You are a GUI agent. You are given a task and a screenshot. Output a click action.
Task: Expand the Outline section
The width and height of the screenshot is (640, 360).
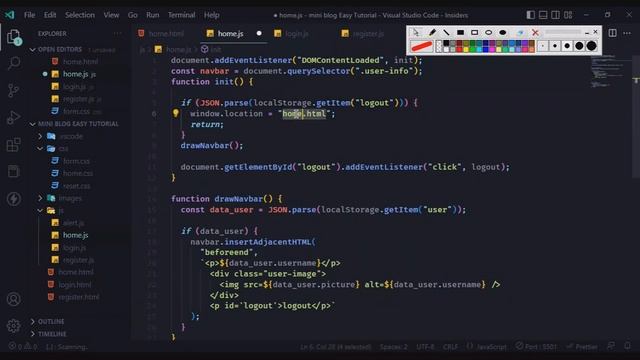(x=51, y=322)
